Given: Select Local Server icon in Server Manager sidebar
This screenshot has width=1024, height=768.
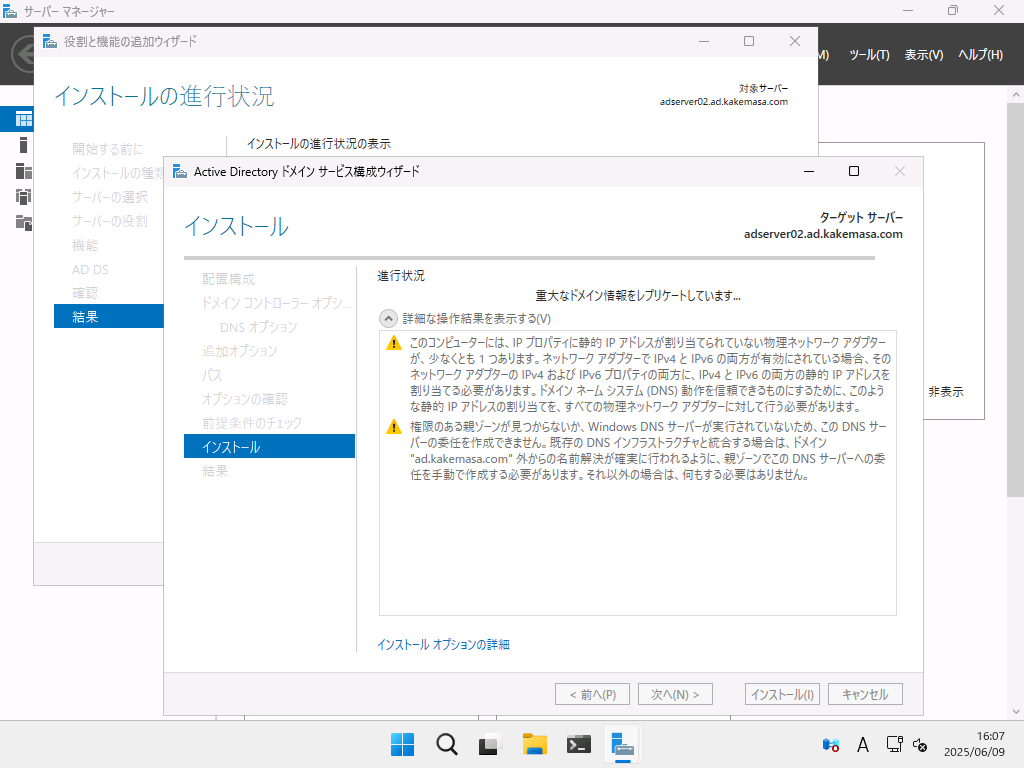Looking at the screenshot, I should [x=24, y=145].
